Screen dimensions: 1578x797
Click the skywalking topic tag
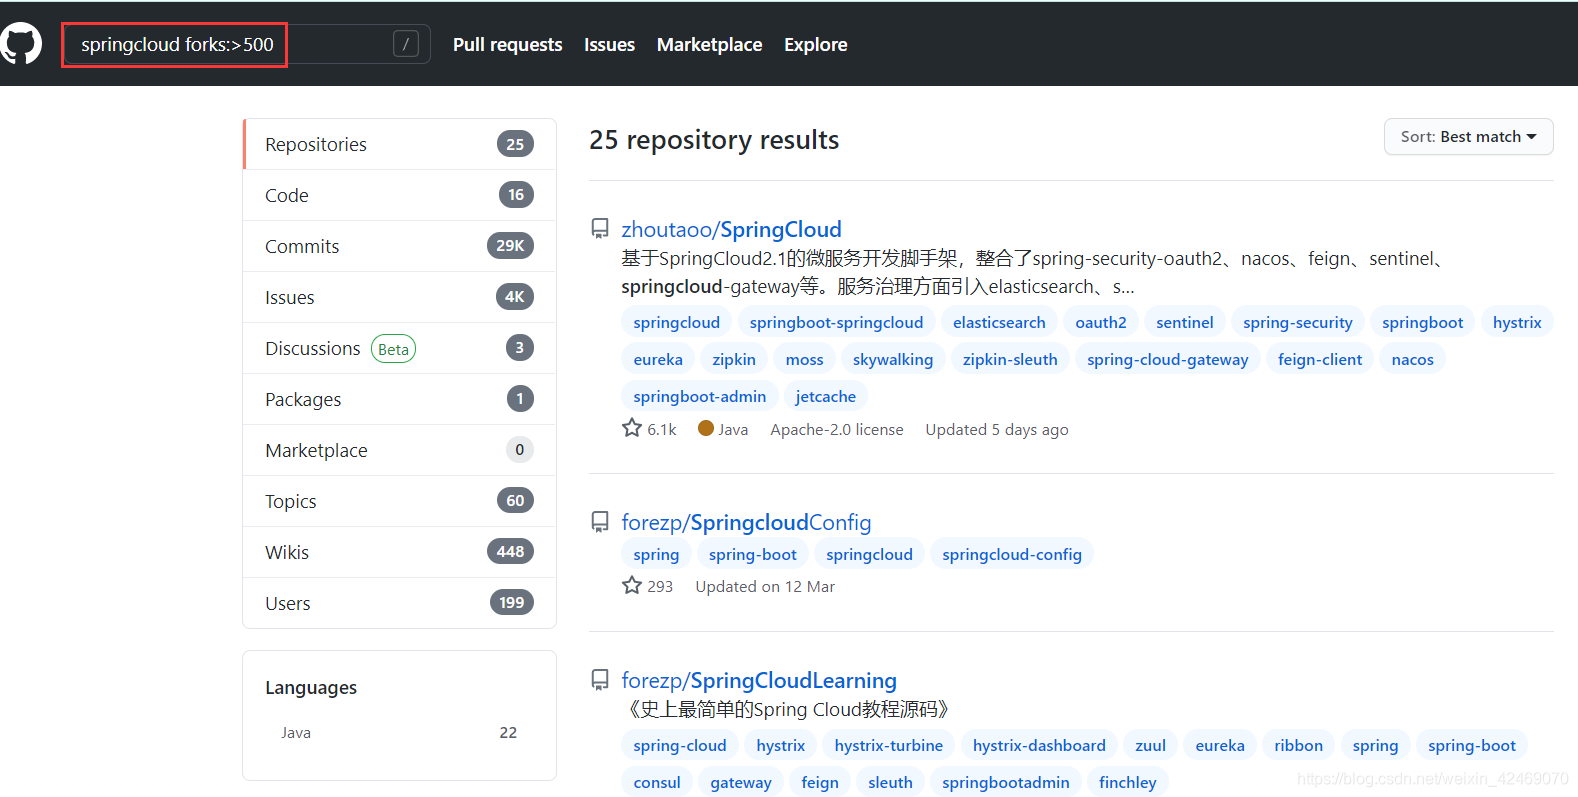[x=893, y=359]
